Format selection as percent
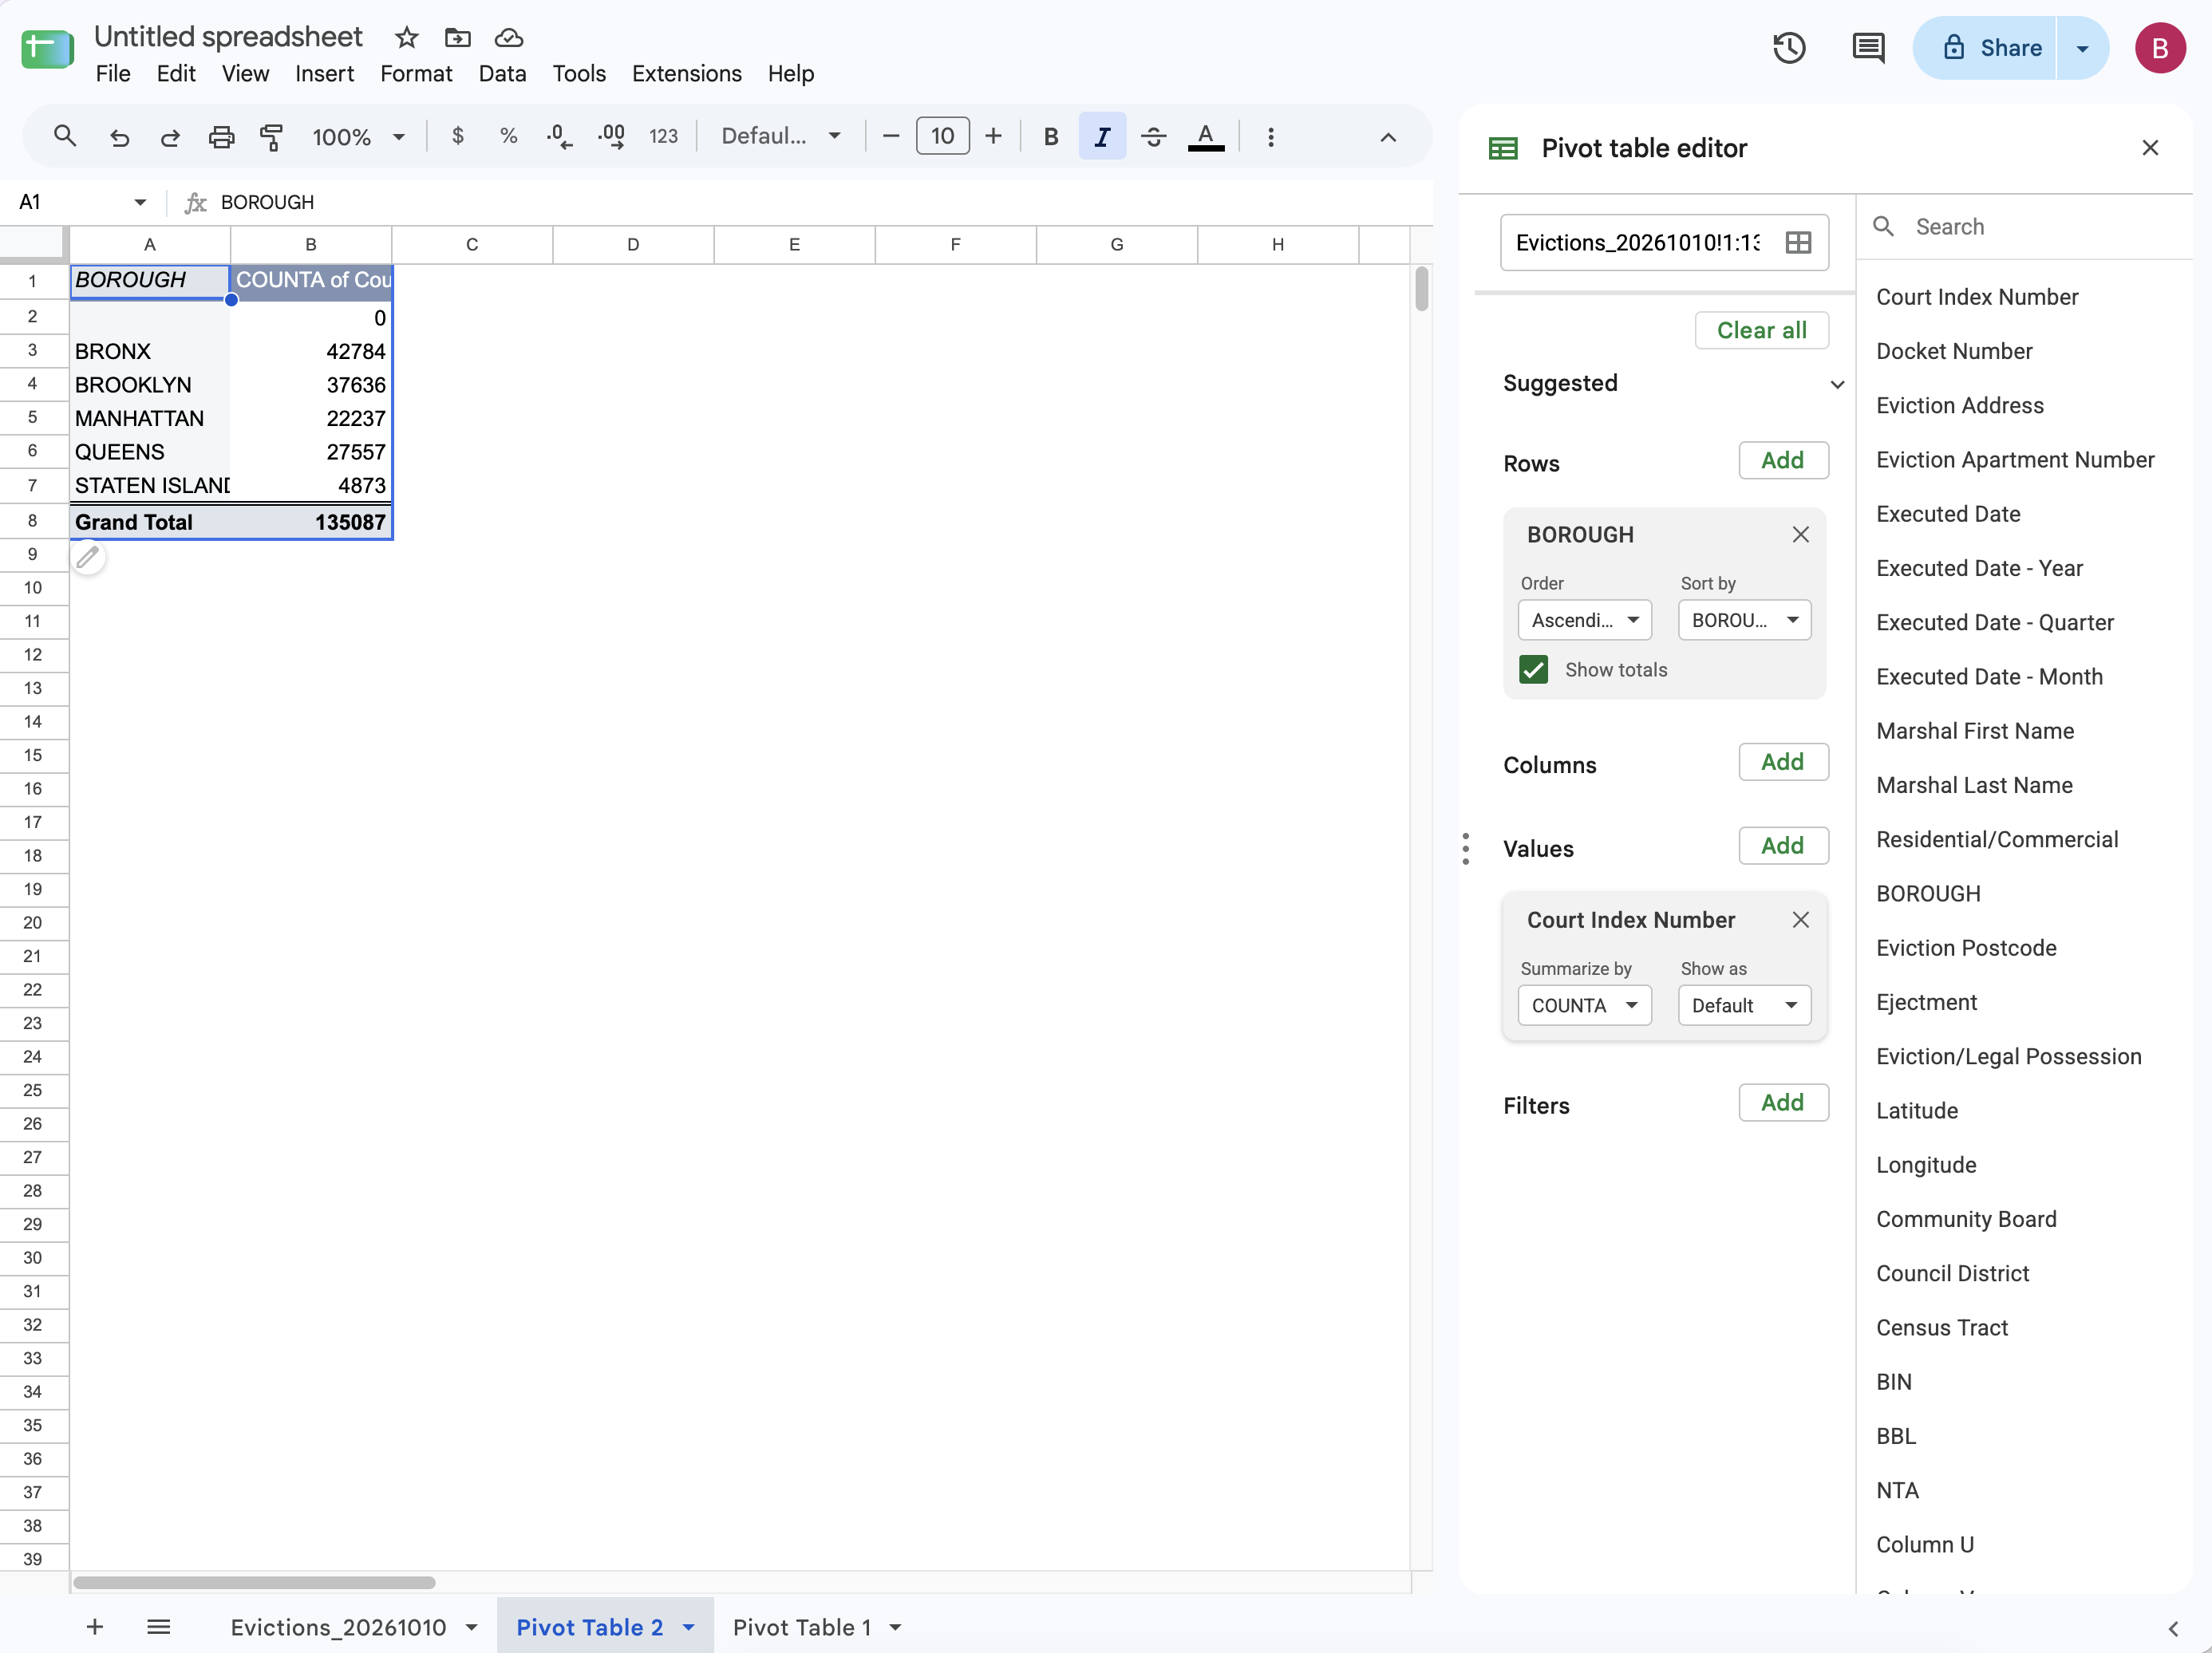This screenshot has width=2212, height=1653. [508, 136]
